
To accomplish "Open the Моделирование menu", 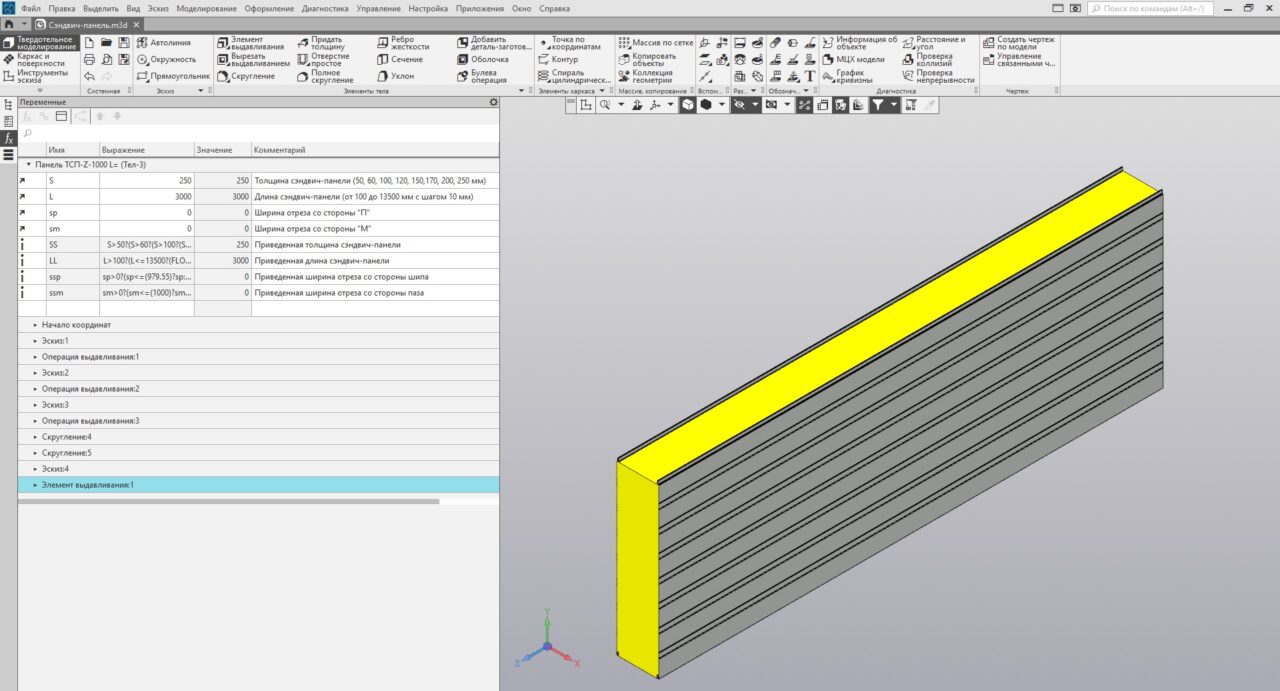I will [206, 8].
